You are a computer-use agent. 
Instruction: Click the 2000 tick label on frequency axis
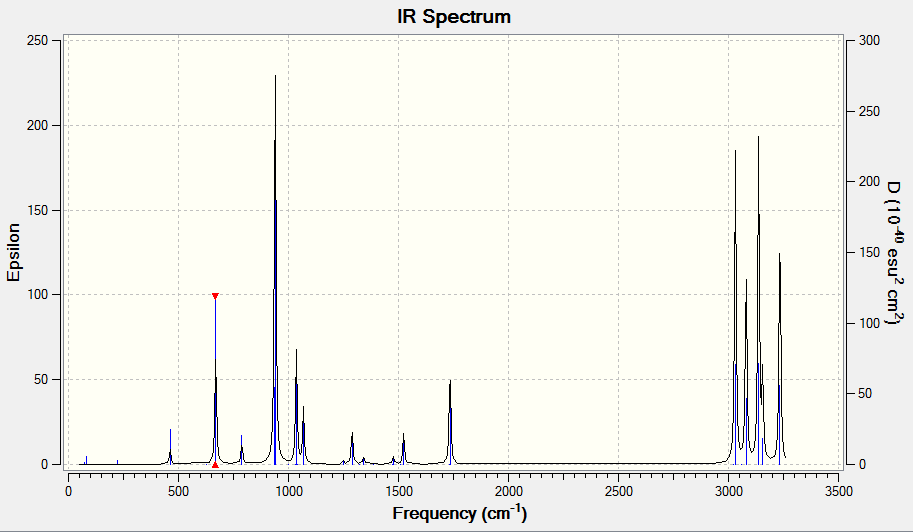[x=508, y=491]
